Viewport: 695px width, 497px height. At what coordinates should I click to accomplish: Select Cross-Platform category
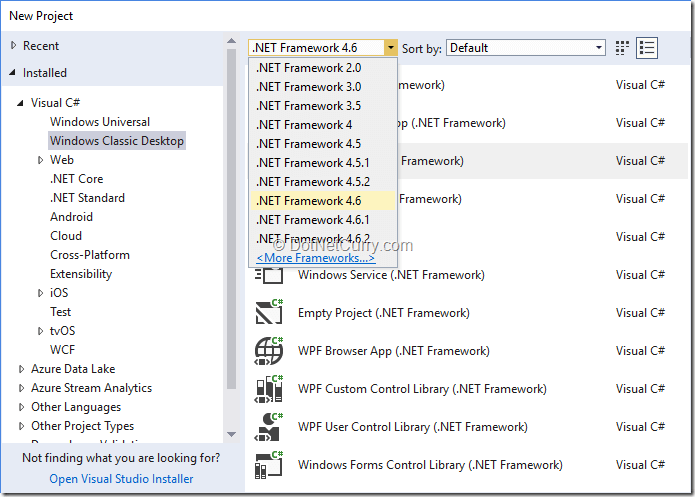coord(90,255)
